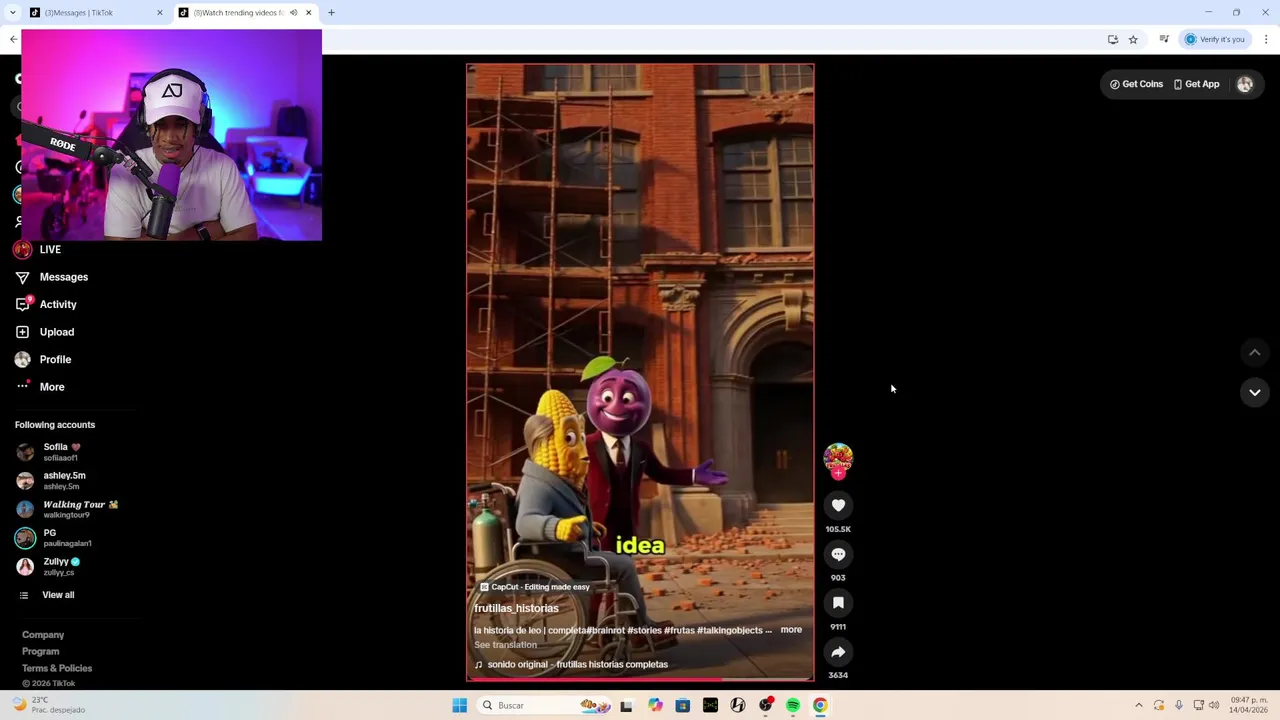Open the Program footer link
Viewport: 1280px width, 720px height.
coord(40,652)
